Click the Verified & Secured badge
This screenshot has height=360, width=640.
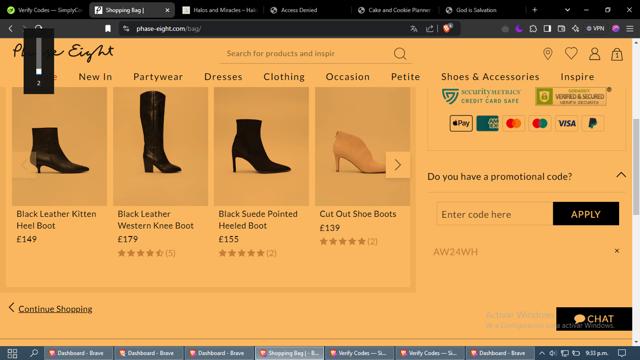coord(571,97)
